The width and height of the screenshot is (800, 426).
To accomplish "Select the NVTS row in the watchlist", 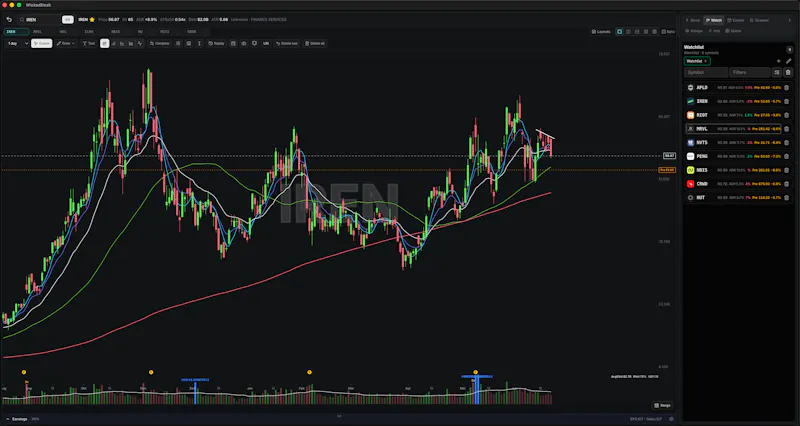I will [738, 143].
